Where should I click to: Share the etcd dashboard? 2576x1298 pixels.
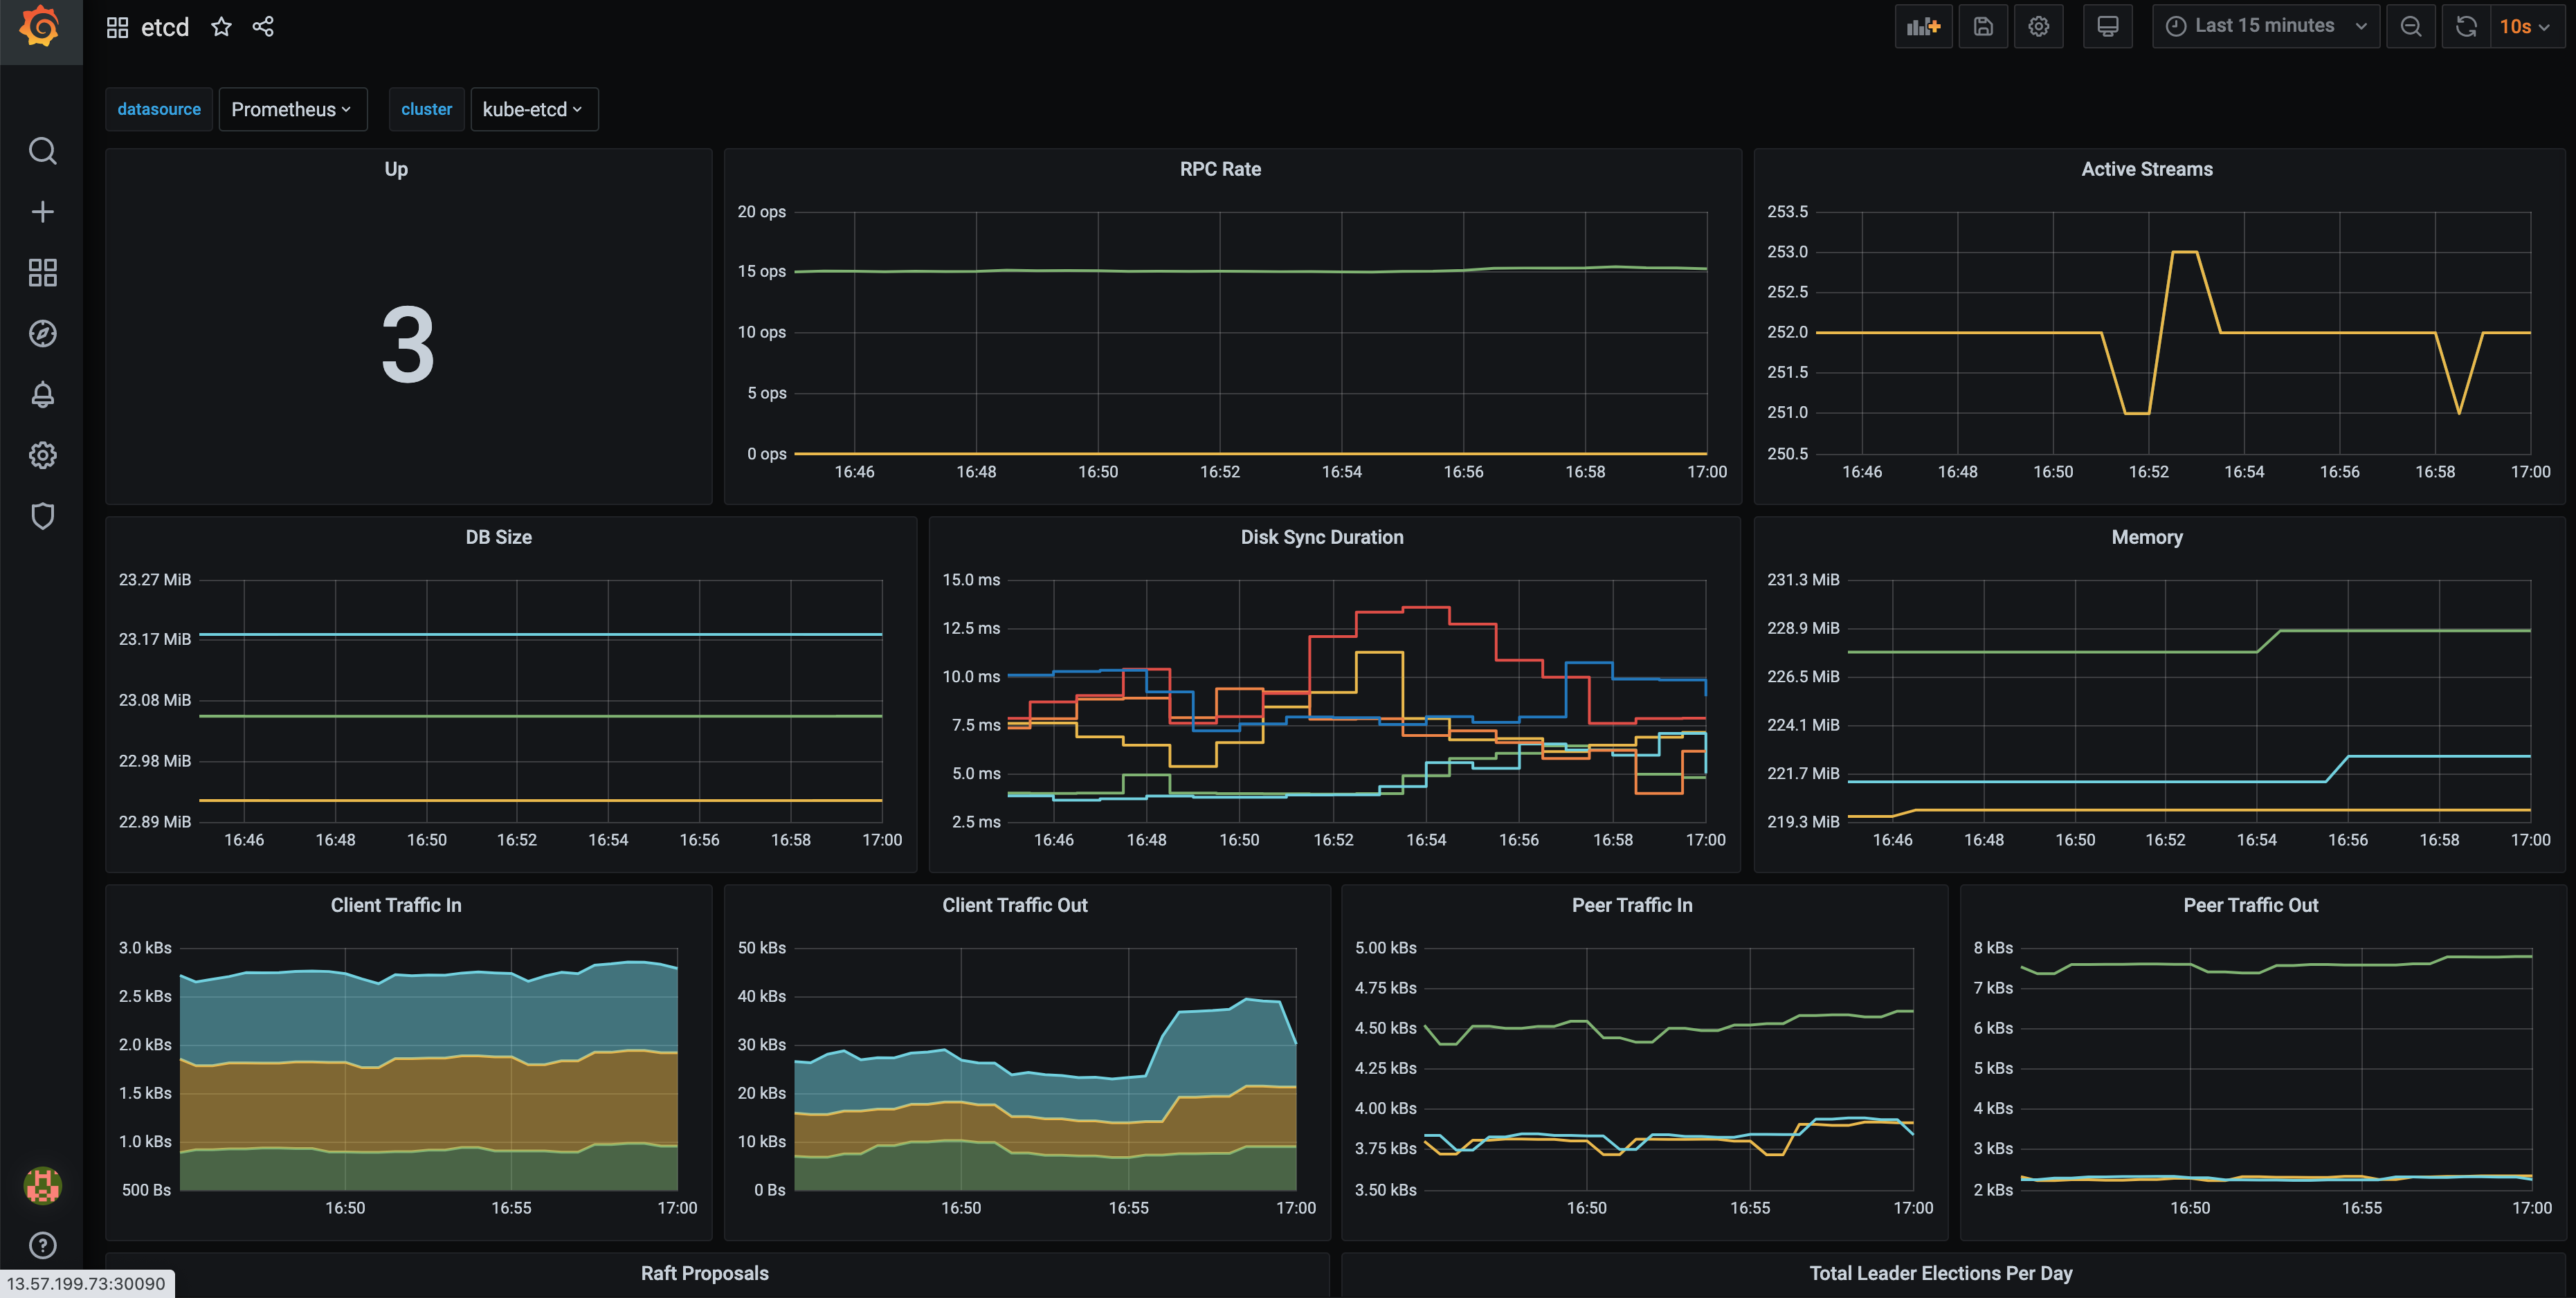click(x=263, y=26)
